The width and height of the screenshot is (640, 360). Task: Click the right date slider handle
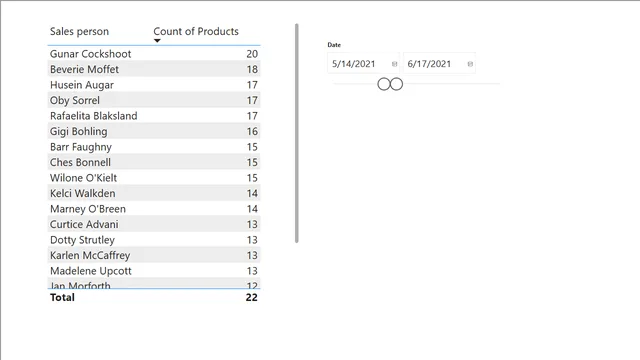396,84
